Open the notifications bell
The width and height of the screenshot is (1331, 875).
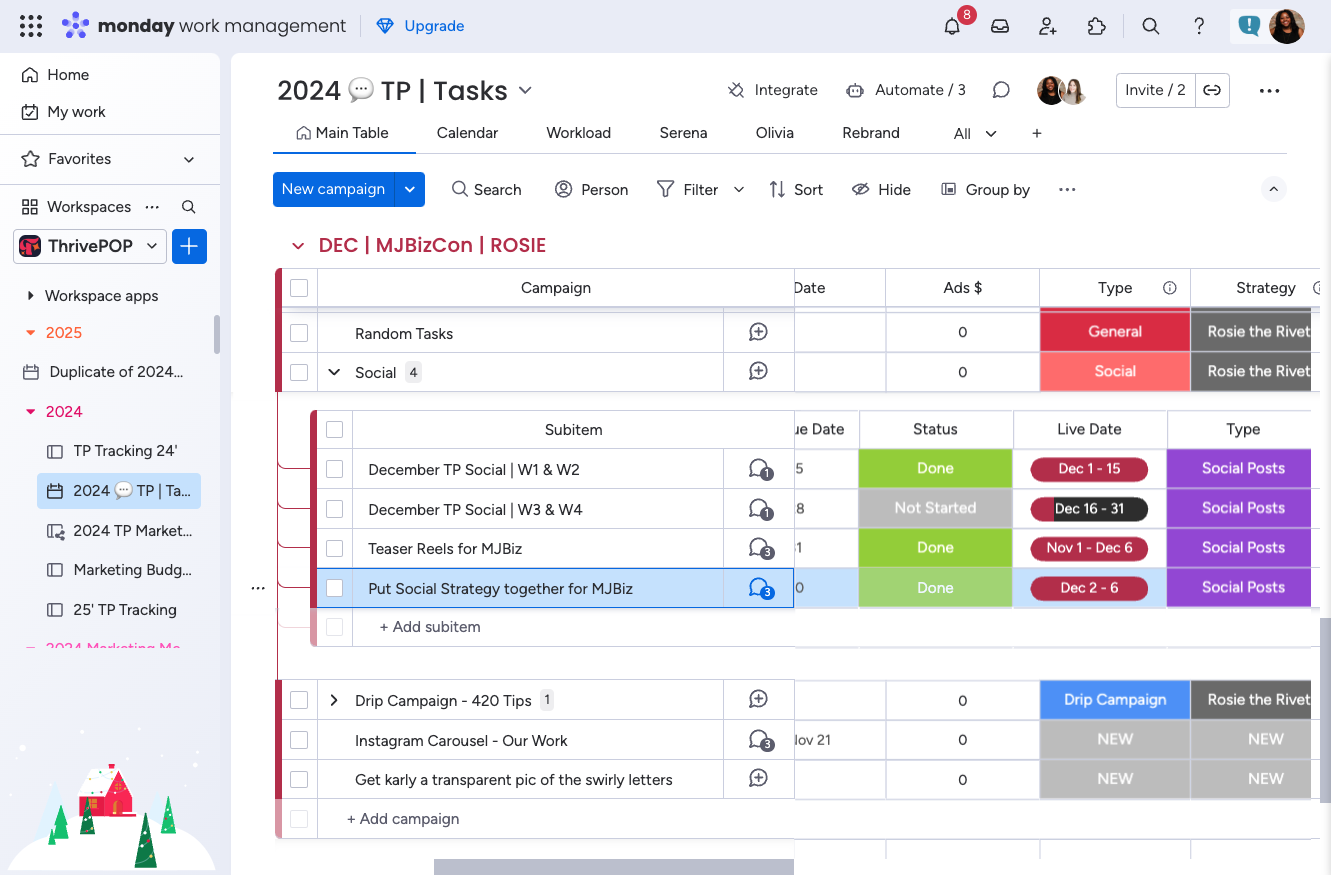[x=952, y=27]
